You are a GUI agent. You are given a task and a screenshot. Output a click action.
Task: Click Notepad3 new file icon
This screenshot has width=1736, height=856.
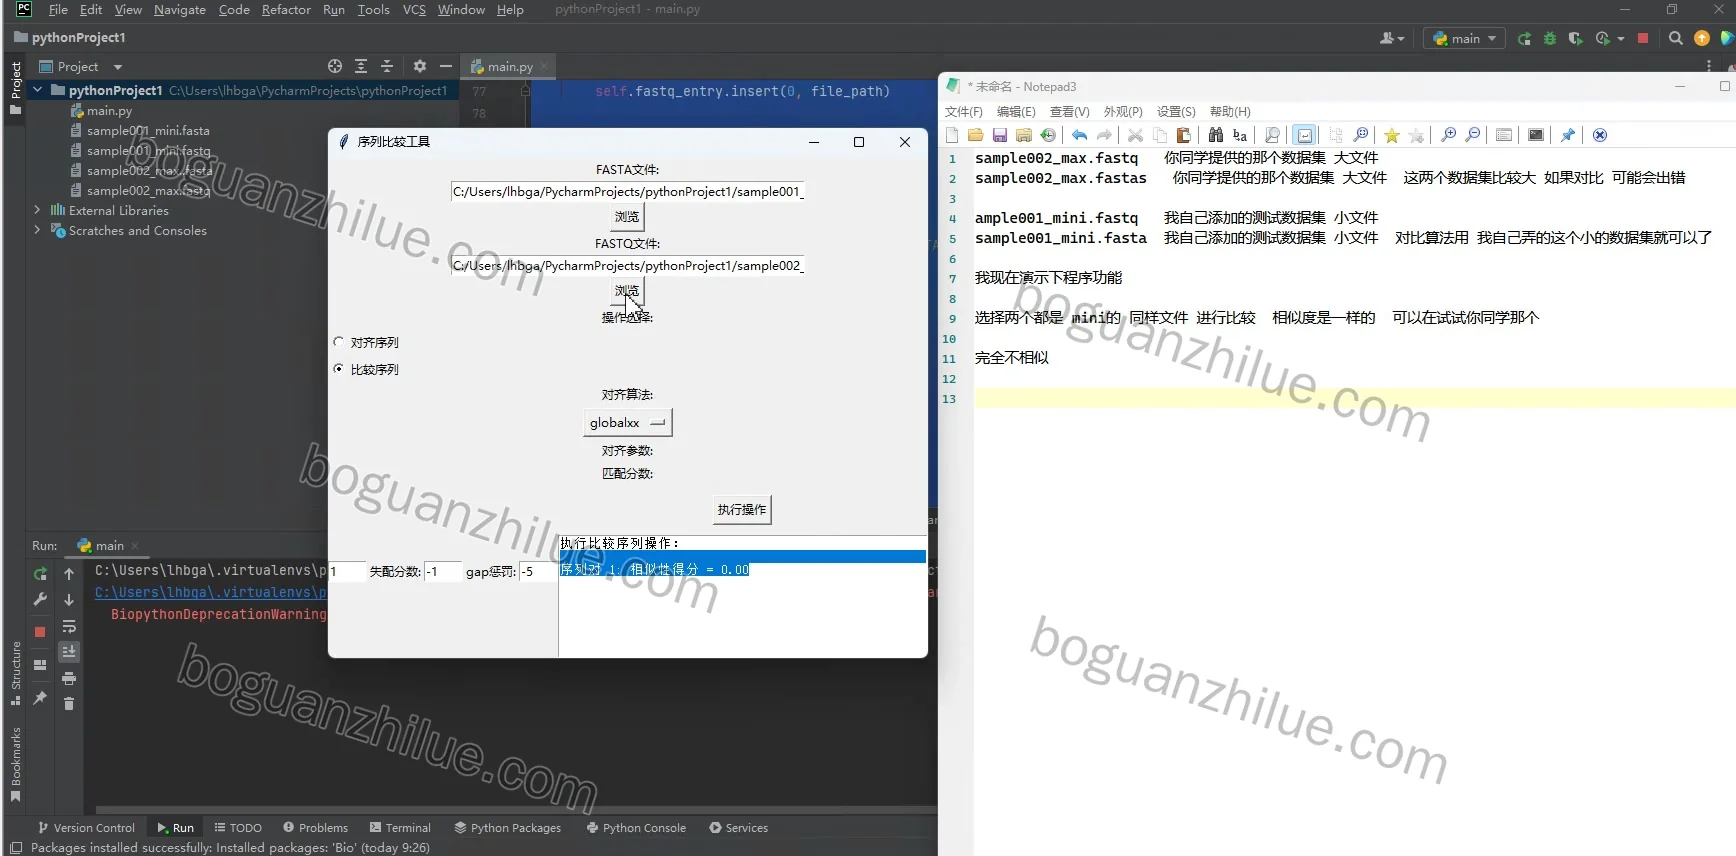click(x=952, y=135)
